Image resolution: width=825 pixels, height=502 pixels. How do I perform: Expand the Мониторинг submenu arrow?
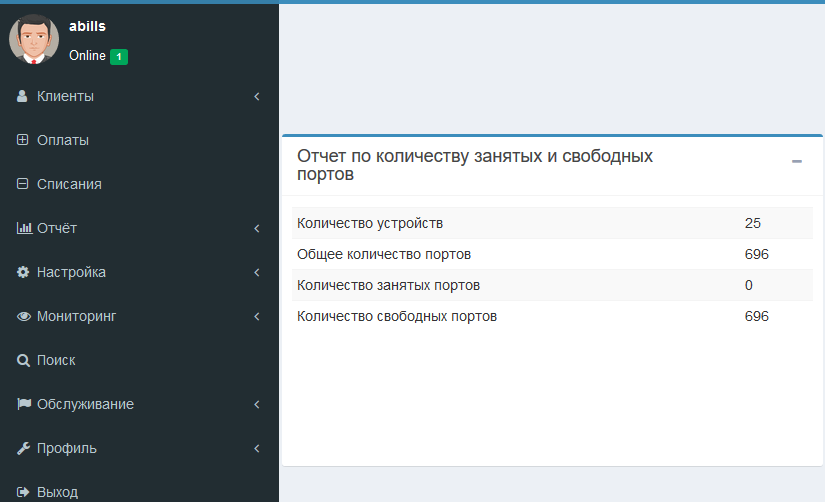coord(257,317)
